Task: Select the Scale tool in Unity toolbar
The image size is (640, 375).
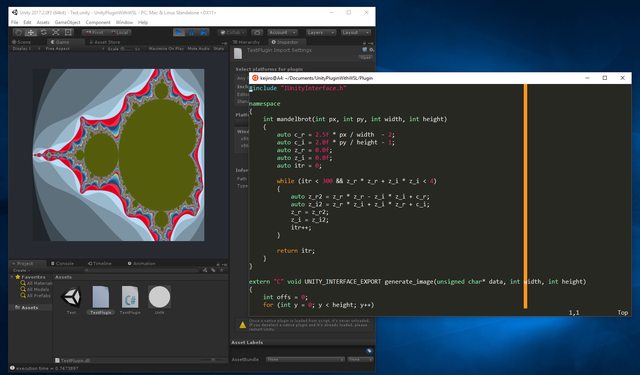Action: [56, 32]
